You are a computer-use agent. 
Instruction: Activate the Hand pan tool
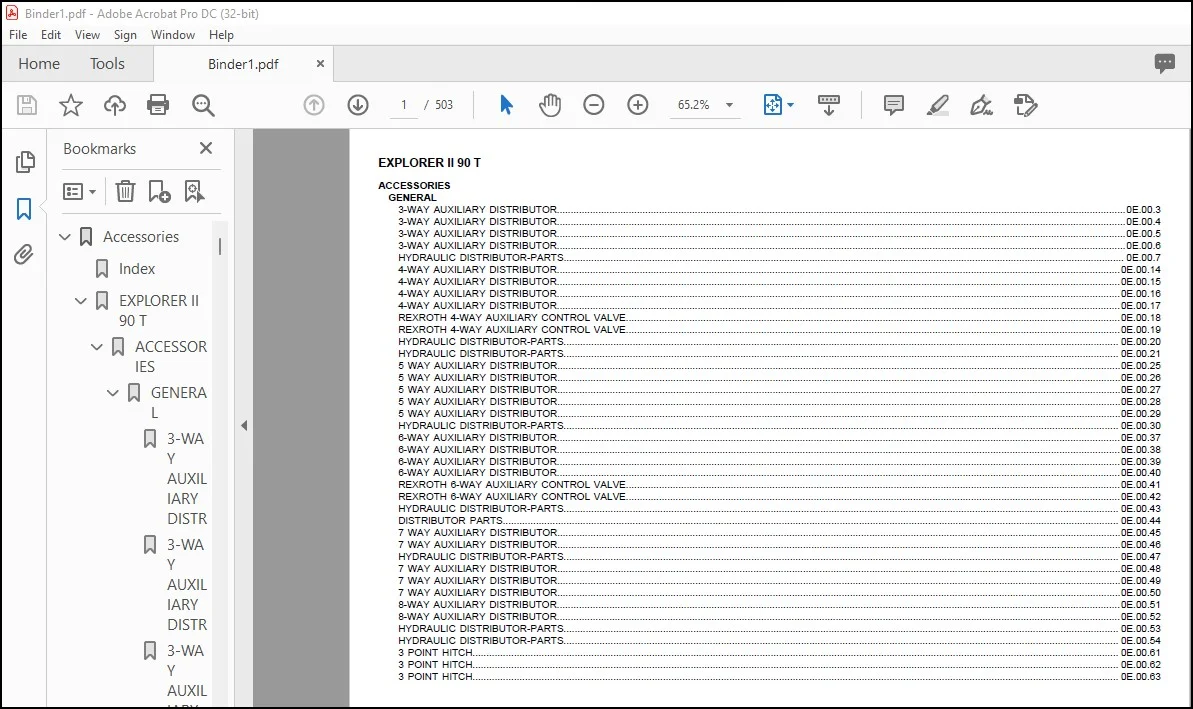point(550,105)
